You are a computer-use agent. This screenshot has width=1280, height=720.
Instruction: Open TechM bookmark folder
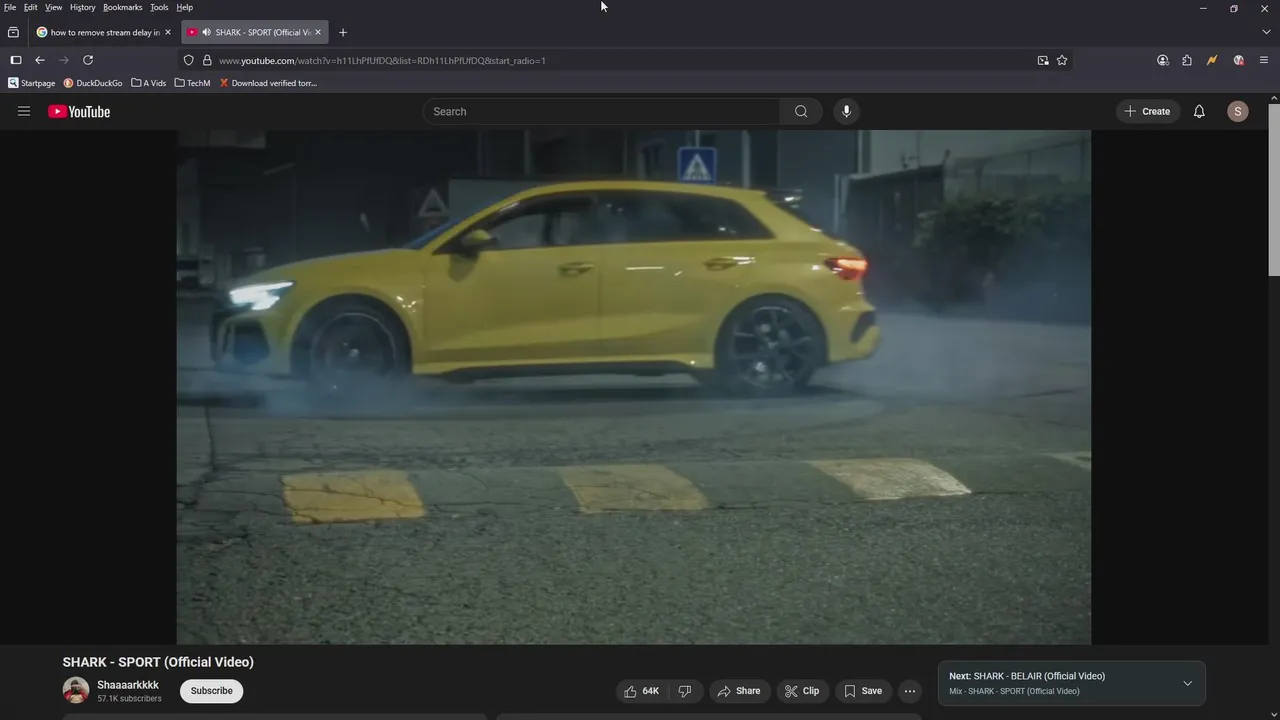pyautogui.click(x=192, y=83)
